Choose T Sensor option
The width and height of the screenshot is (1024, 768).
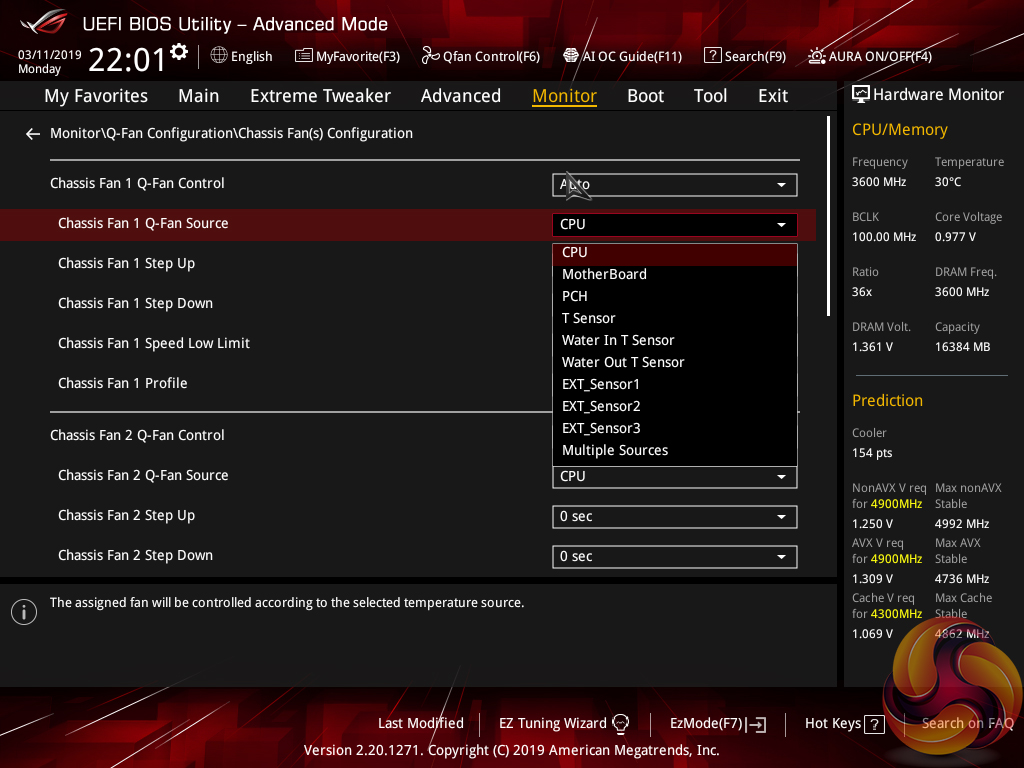(675, 319)
